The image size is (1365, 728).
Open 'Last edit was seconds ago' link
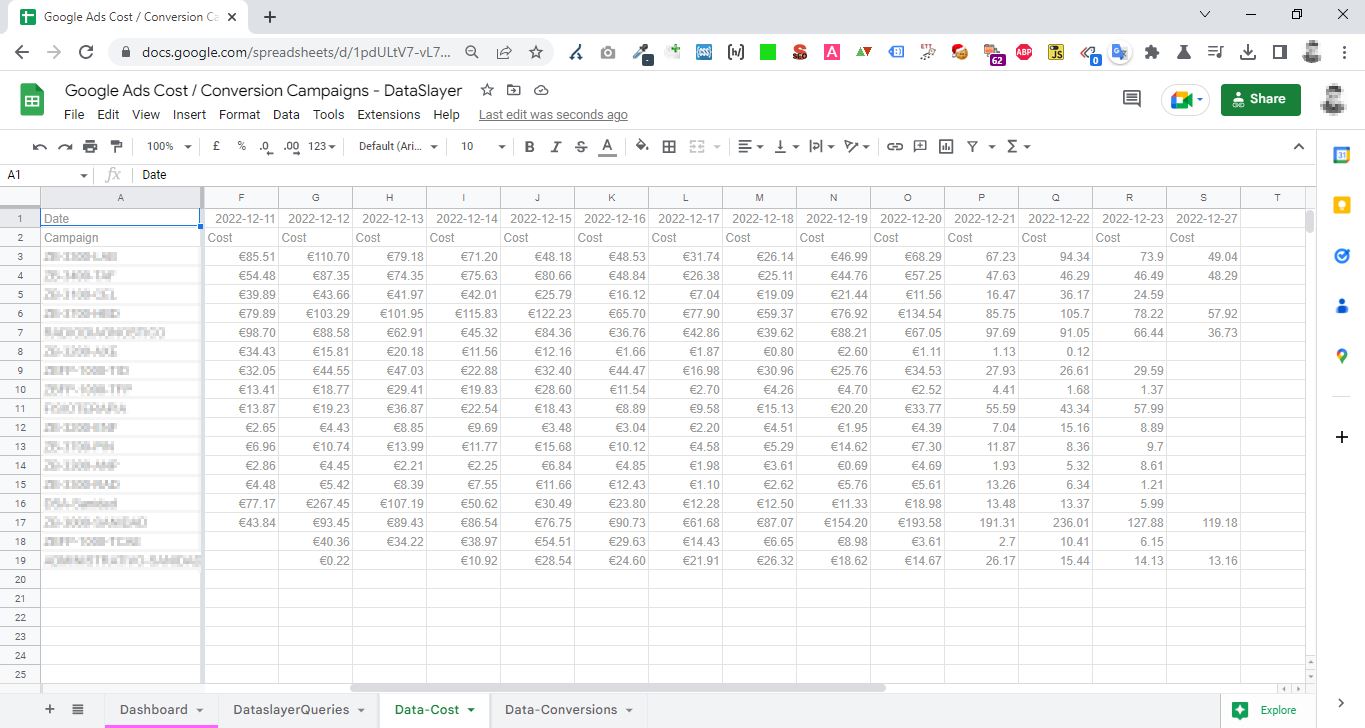553,114
